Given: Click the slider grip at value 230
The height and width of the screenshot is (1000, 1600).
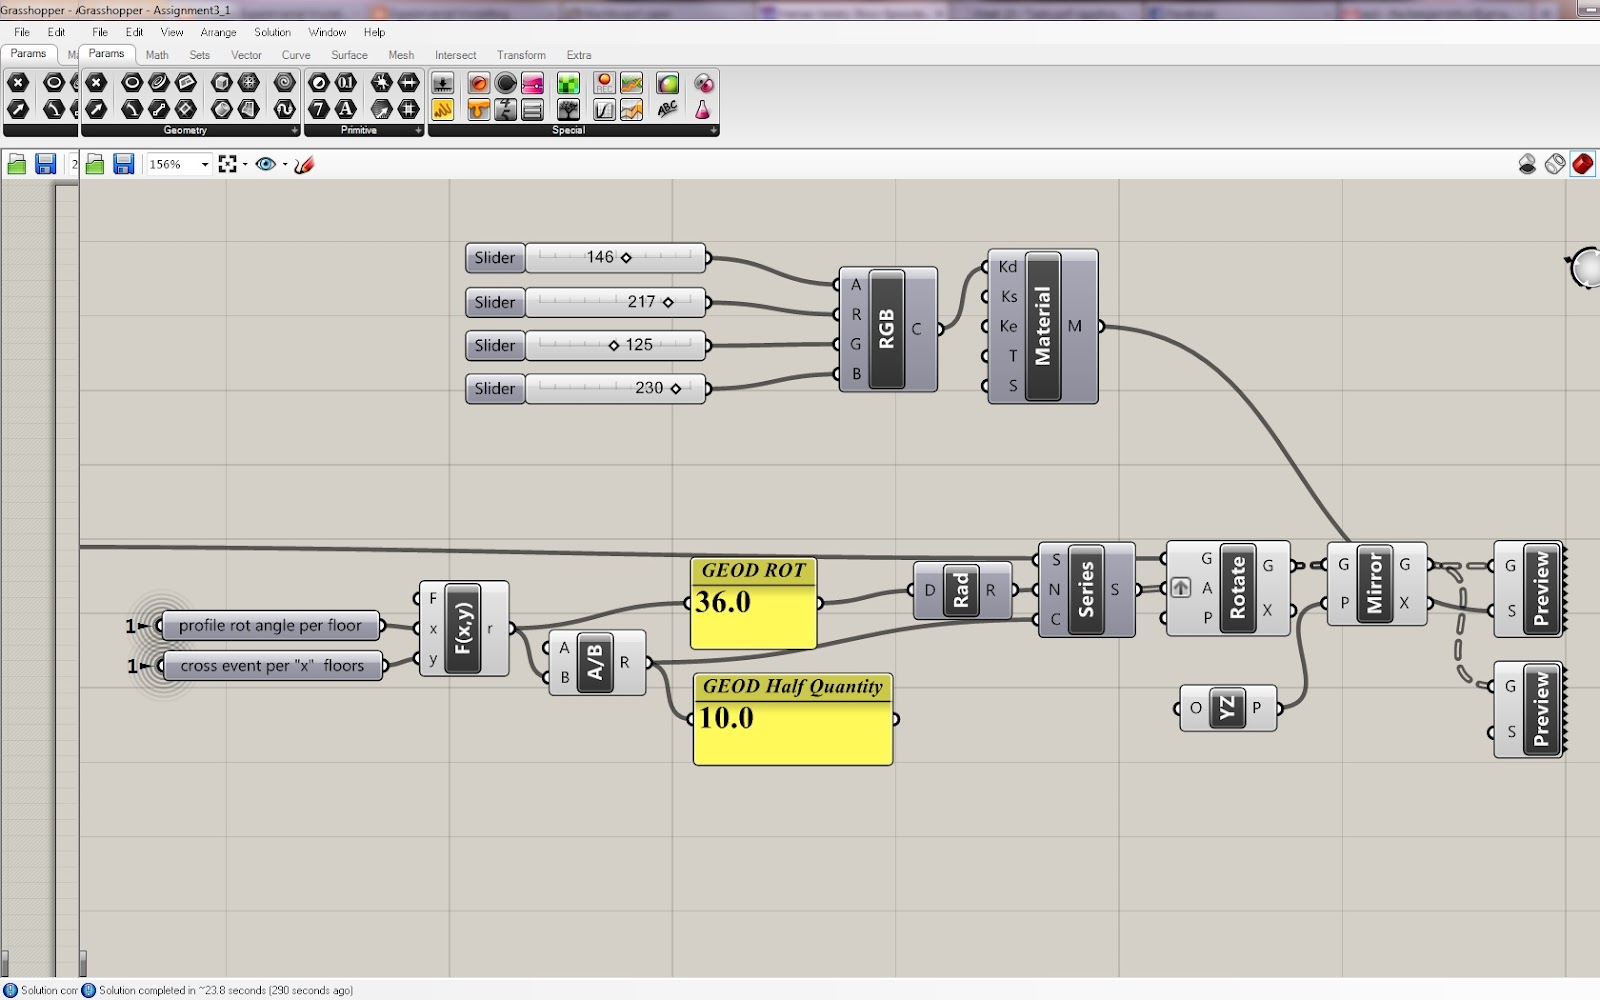Looking at the screenshot, I should point(676,388).
